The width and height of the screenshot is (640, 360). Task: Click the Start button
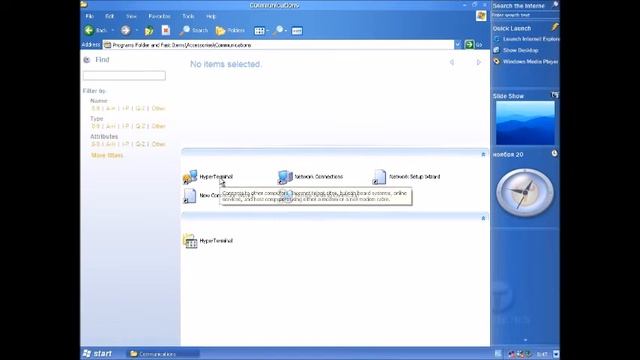97,353
